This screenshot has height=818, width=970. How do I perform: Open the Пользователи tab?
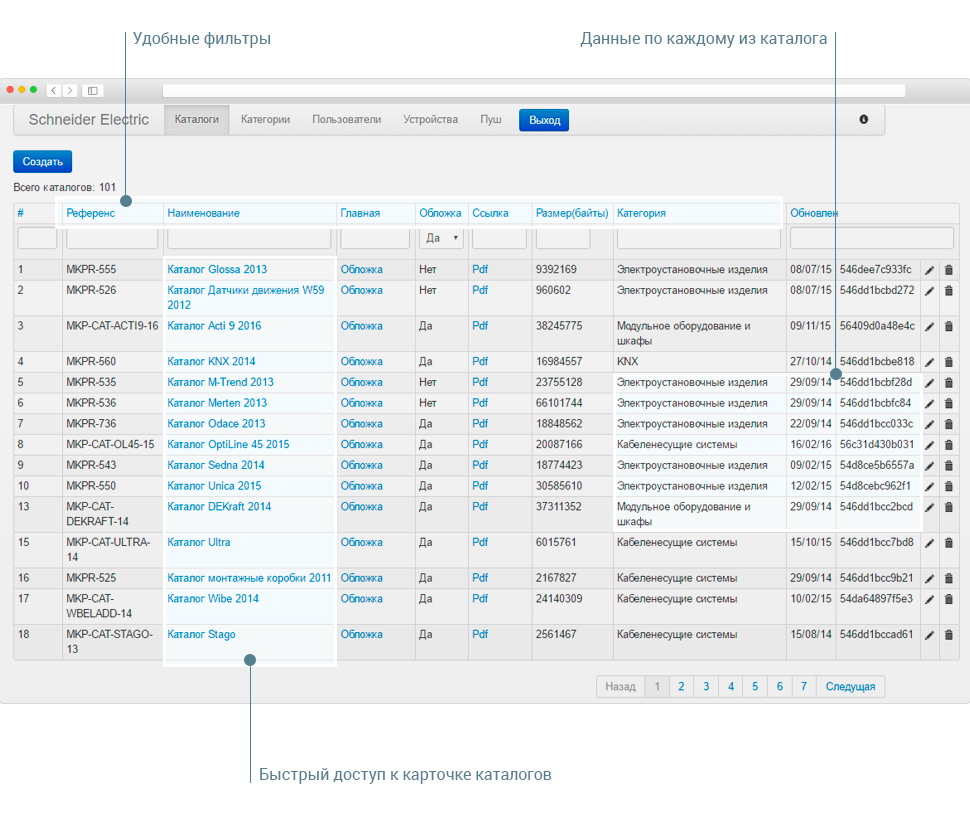(x=346, y=119)
